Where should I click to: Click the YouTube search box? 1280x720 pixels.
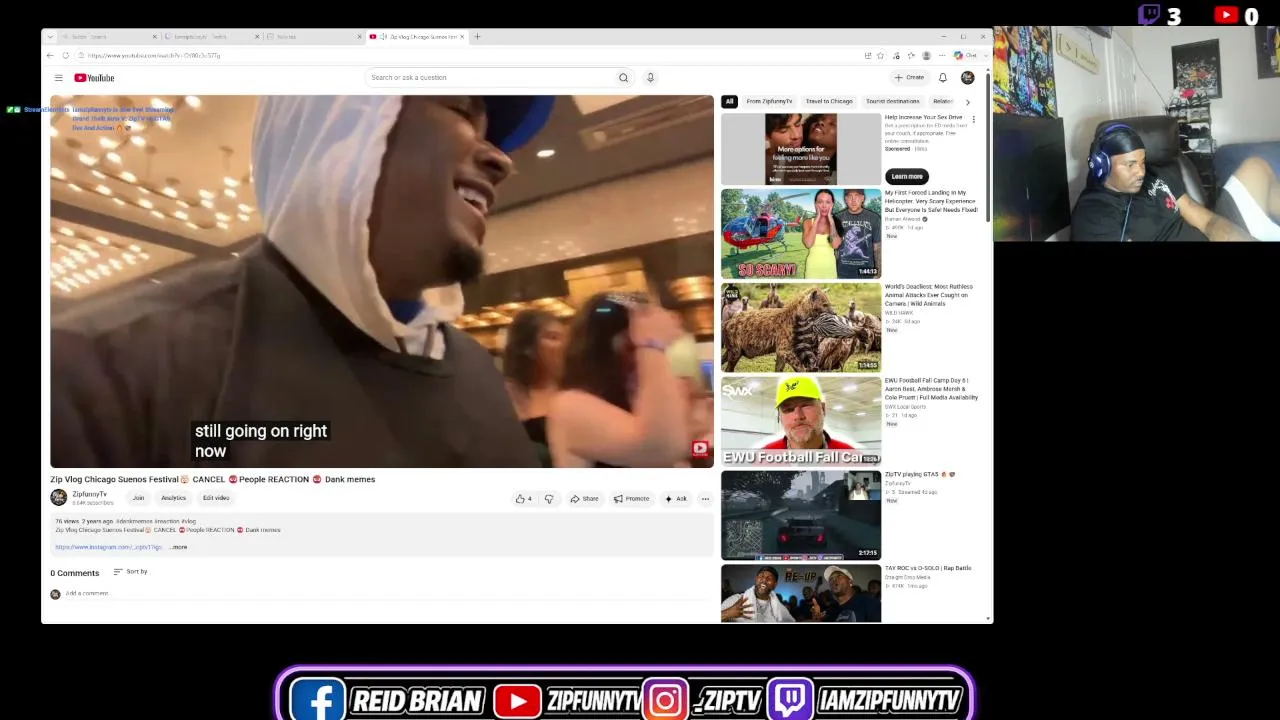pyautogui.click(x=490, y=78)
